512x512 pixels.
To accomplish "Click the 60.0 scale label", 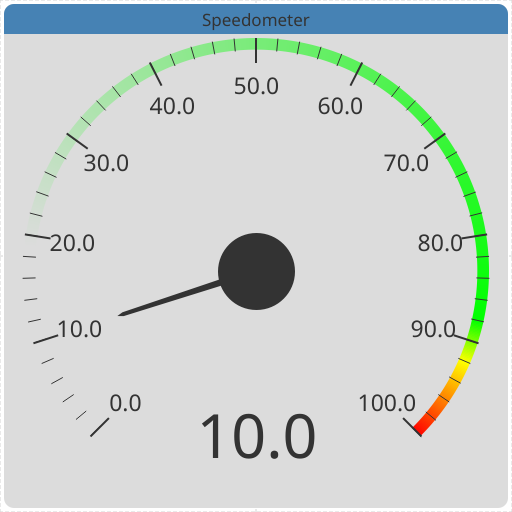I will point(340,107).
